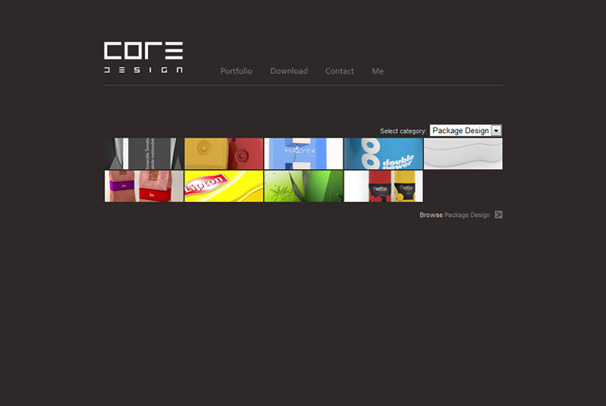Select the green leaves thumbnail
The image size is (606, 406).
304,186
